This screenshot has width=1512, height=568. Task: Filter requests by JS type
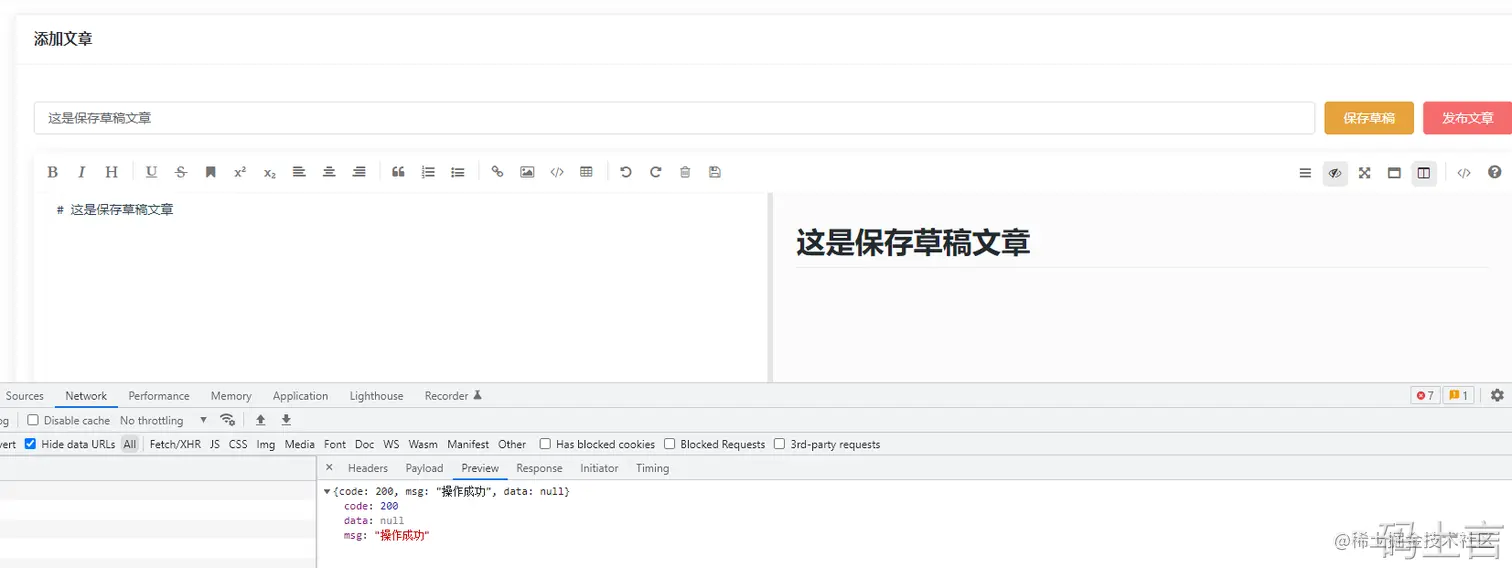pos(215,444)
